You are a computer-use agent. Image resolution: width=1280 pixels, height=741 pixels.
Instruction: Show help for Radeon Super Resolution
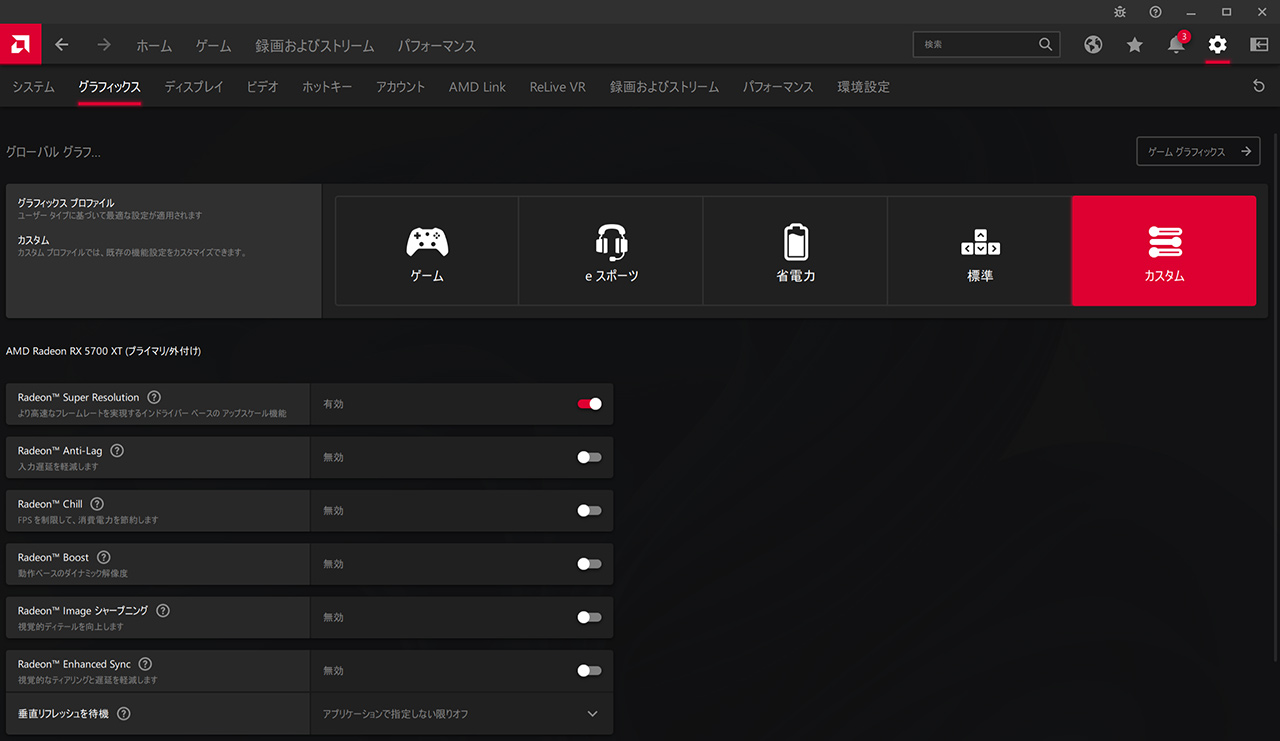click(x=154, y=398)
